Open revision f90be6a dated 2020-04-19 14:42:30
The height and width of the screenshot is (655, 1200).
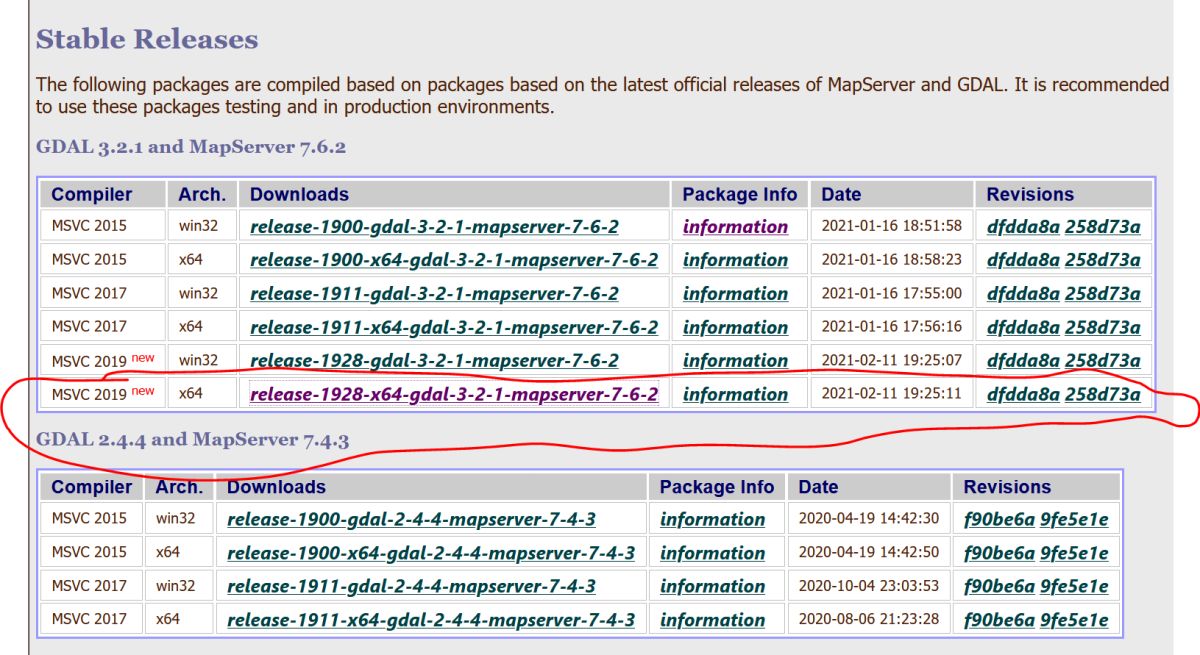click(999, 519)
